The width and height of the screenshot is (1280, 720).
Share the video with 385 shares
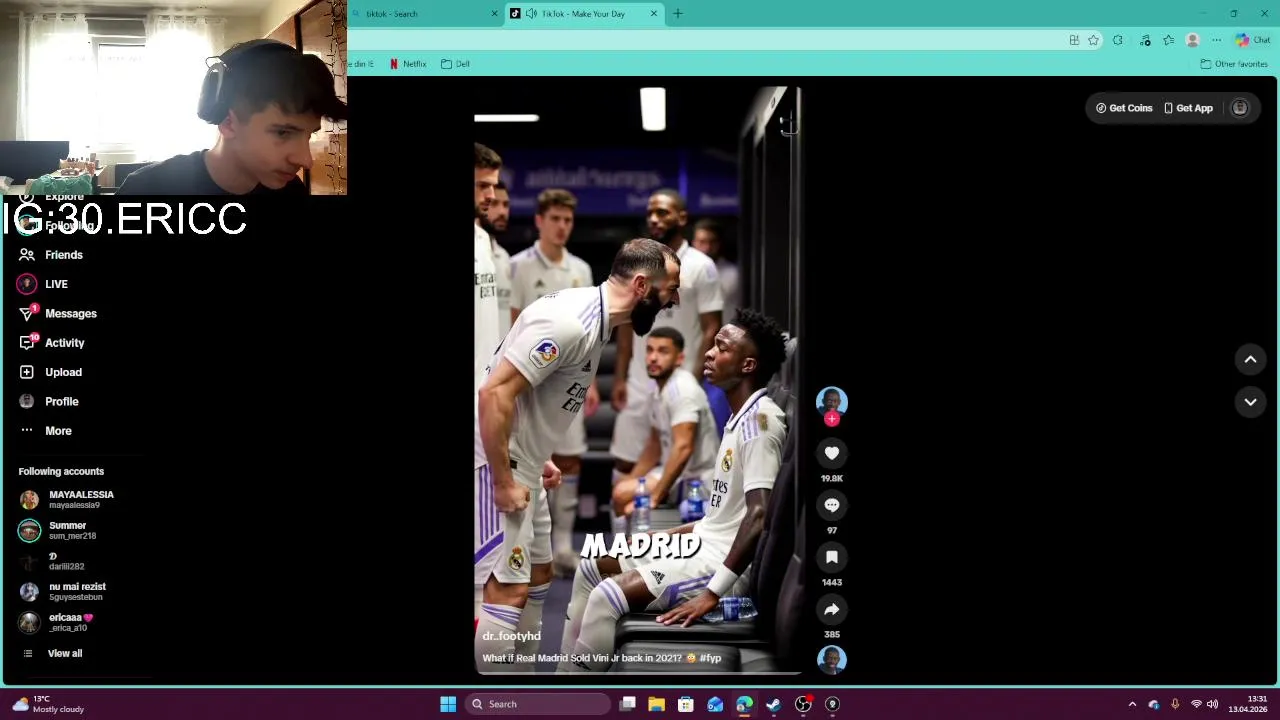(x=831, y=609)
